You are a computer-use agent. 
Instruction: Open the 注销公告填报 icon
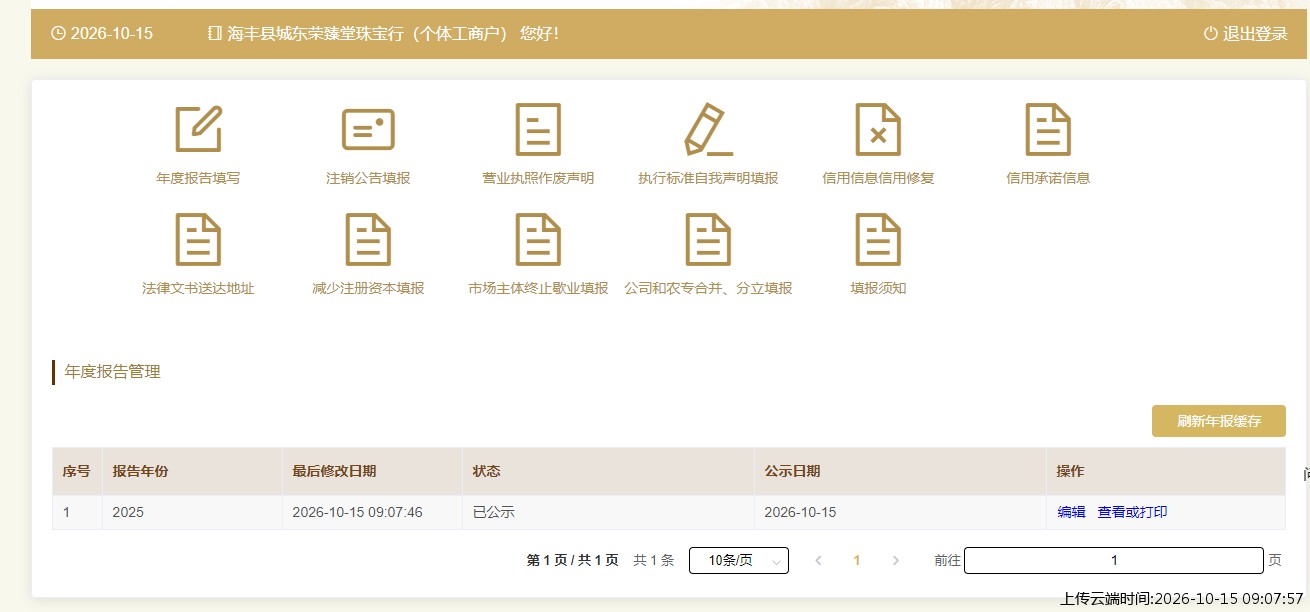tap(368, 129)
